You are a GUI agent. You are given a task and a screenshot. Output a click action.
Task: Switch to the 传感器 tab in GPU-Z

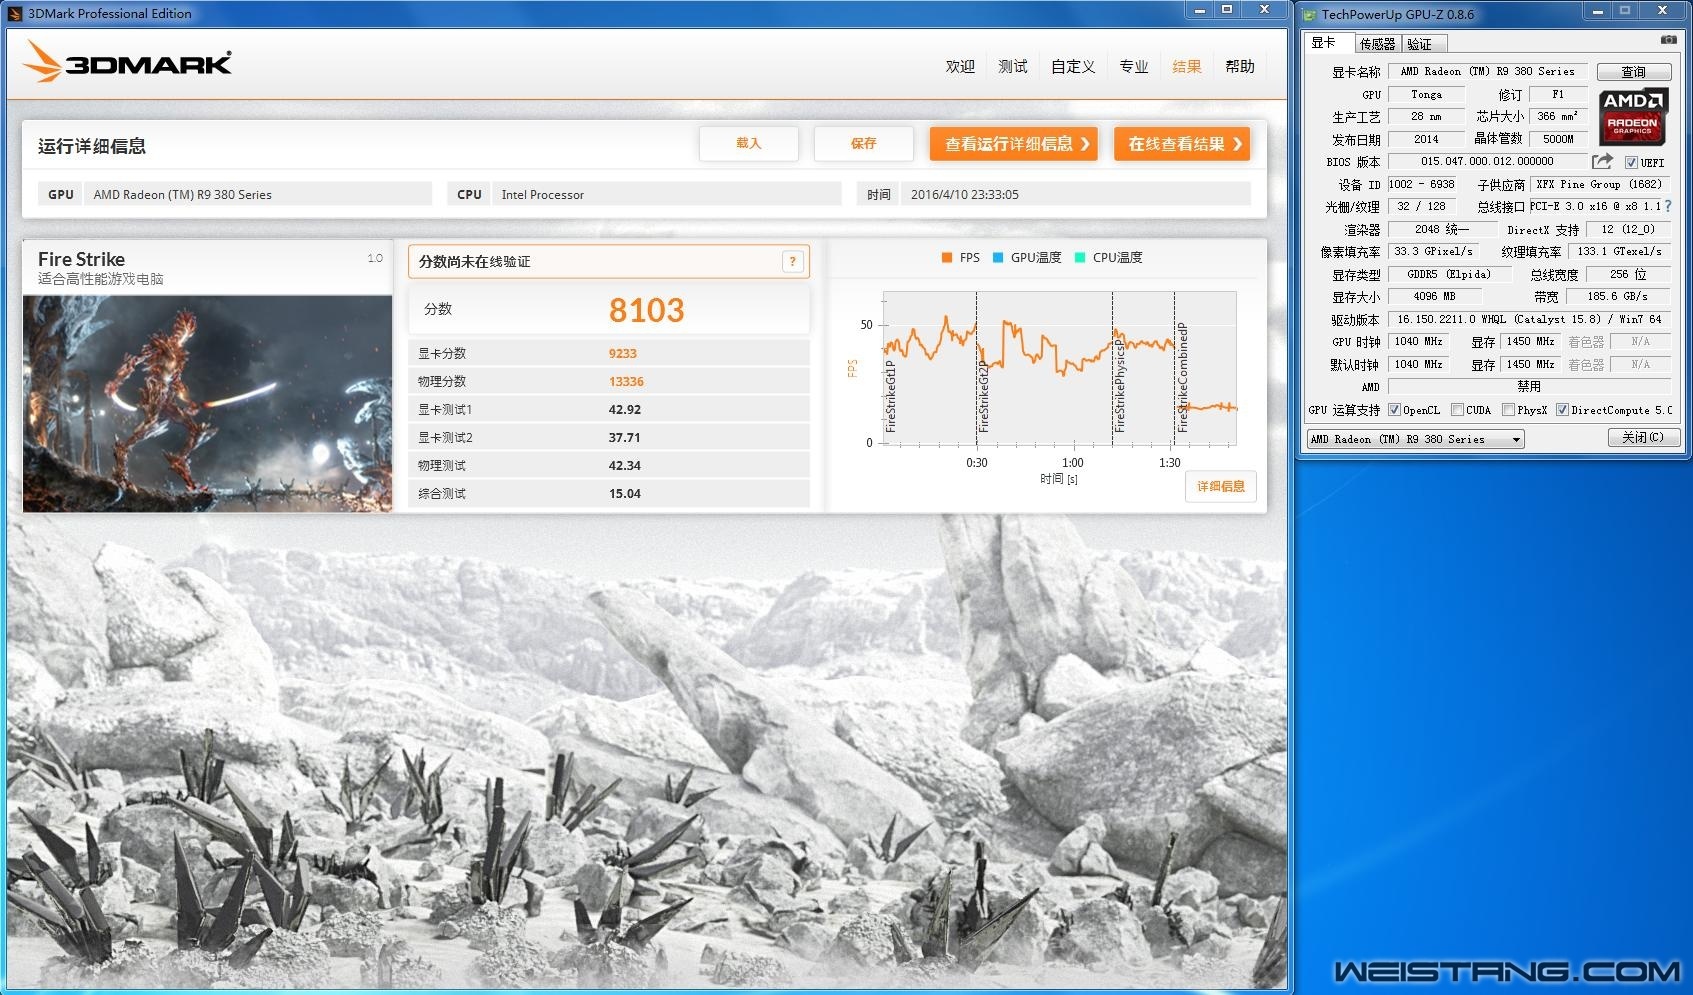click(x=1377, y=44)
